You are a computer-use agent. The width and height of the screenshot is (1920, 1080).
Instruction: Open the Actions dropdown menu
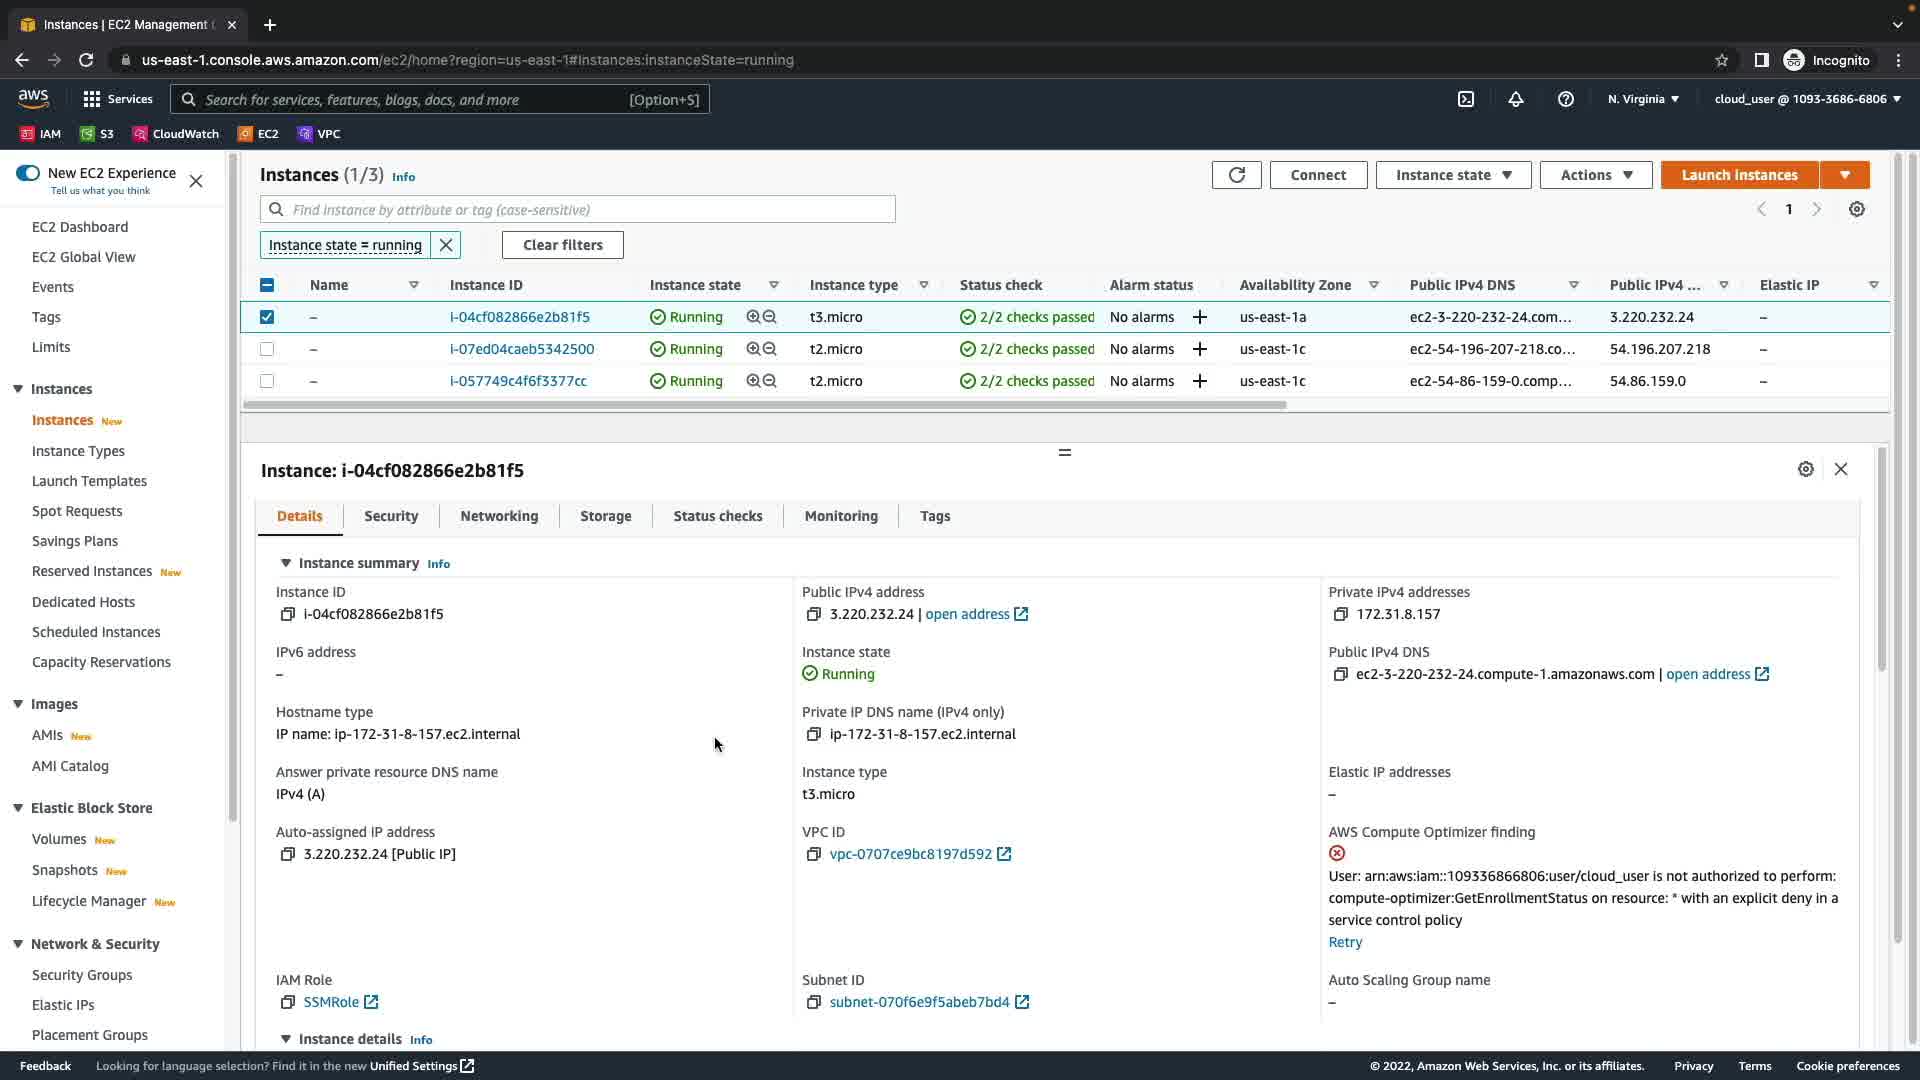1596,175
